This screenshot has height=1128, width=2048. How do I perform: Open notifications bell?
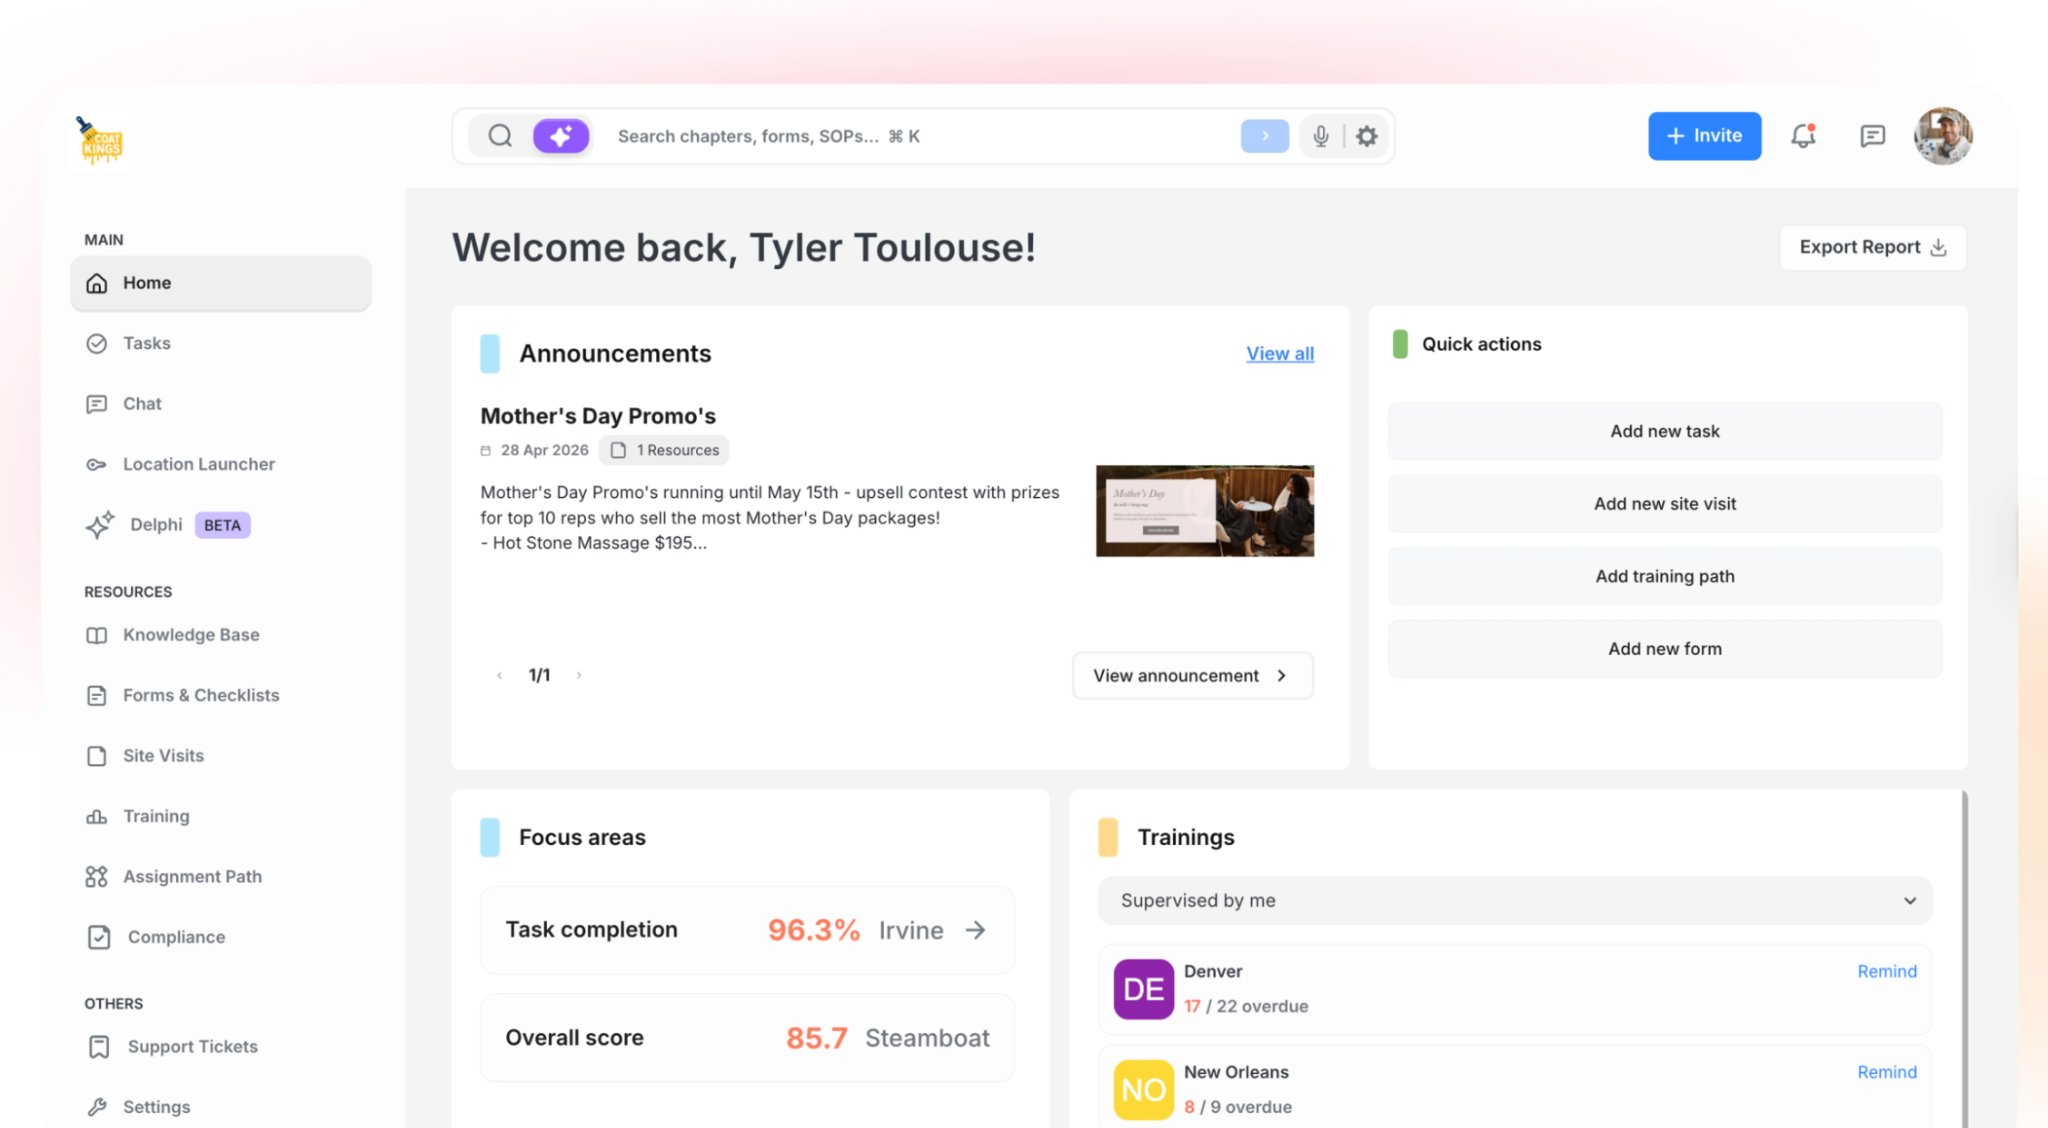pos(1803,136)
